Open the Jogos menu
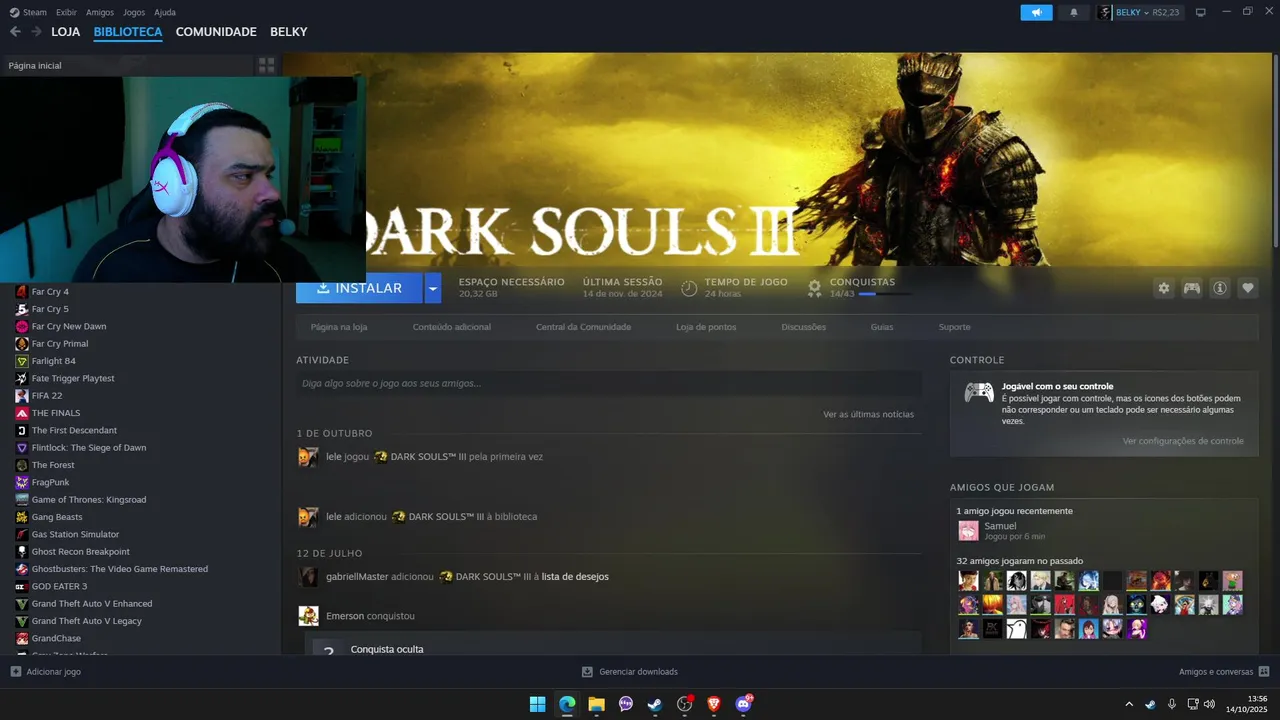Viewport: 1280px width, 720px height. tap(134, 12)
